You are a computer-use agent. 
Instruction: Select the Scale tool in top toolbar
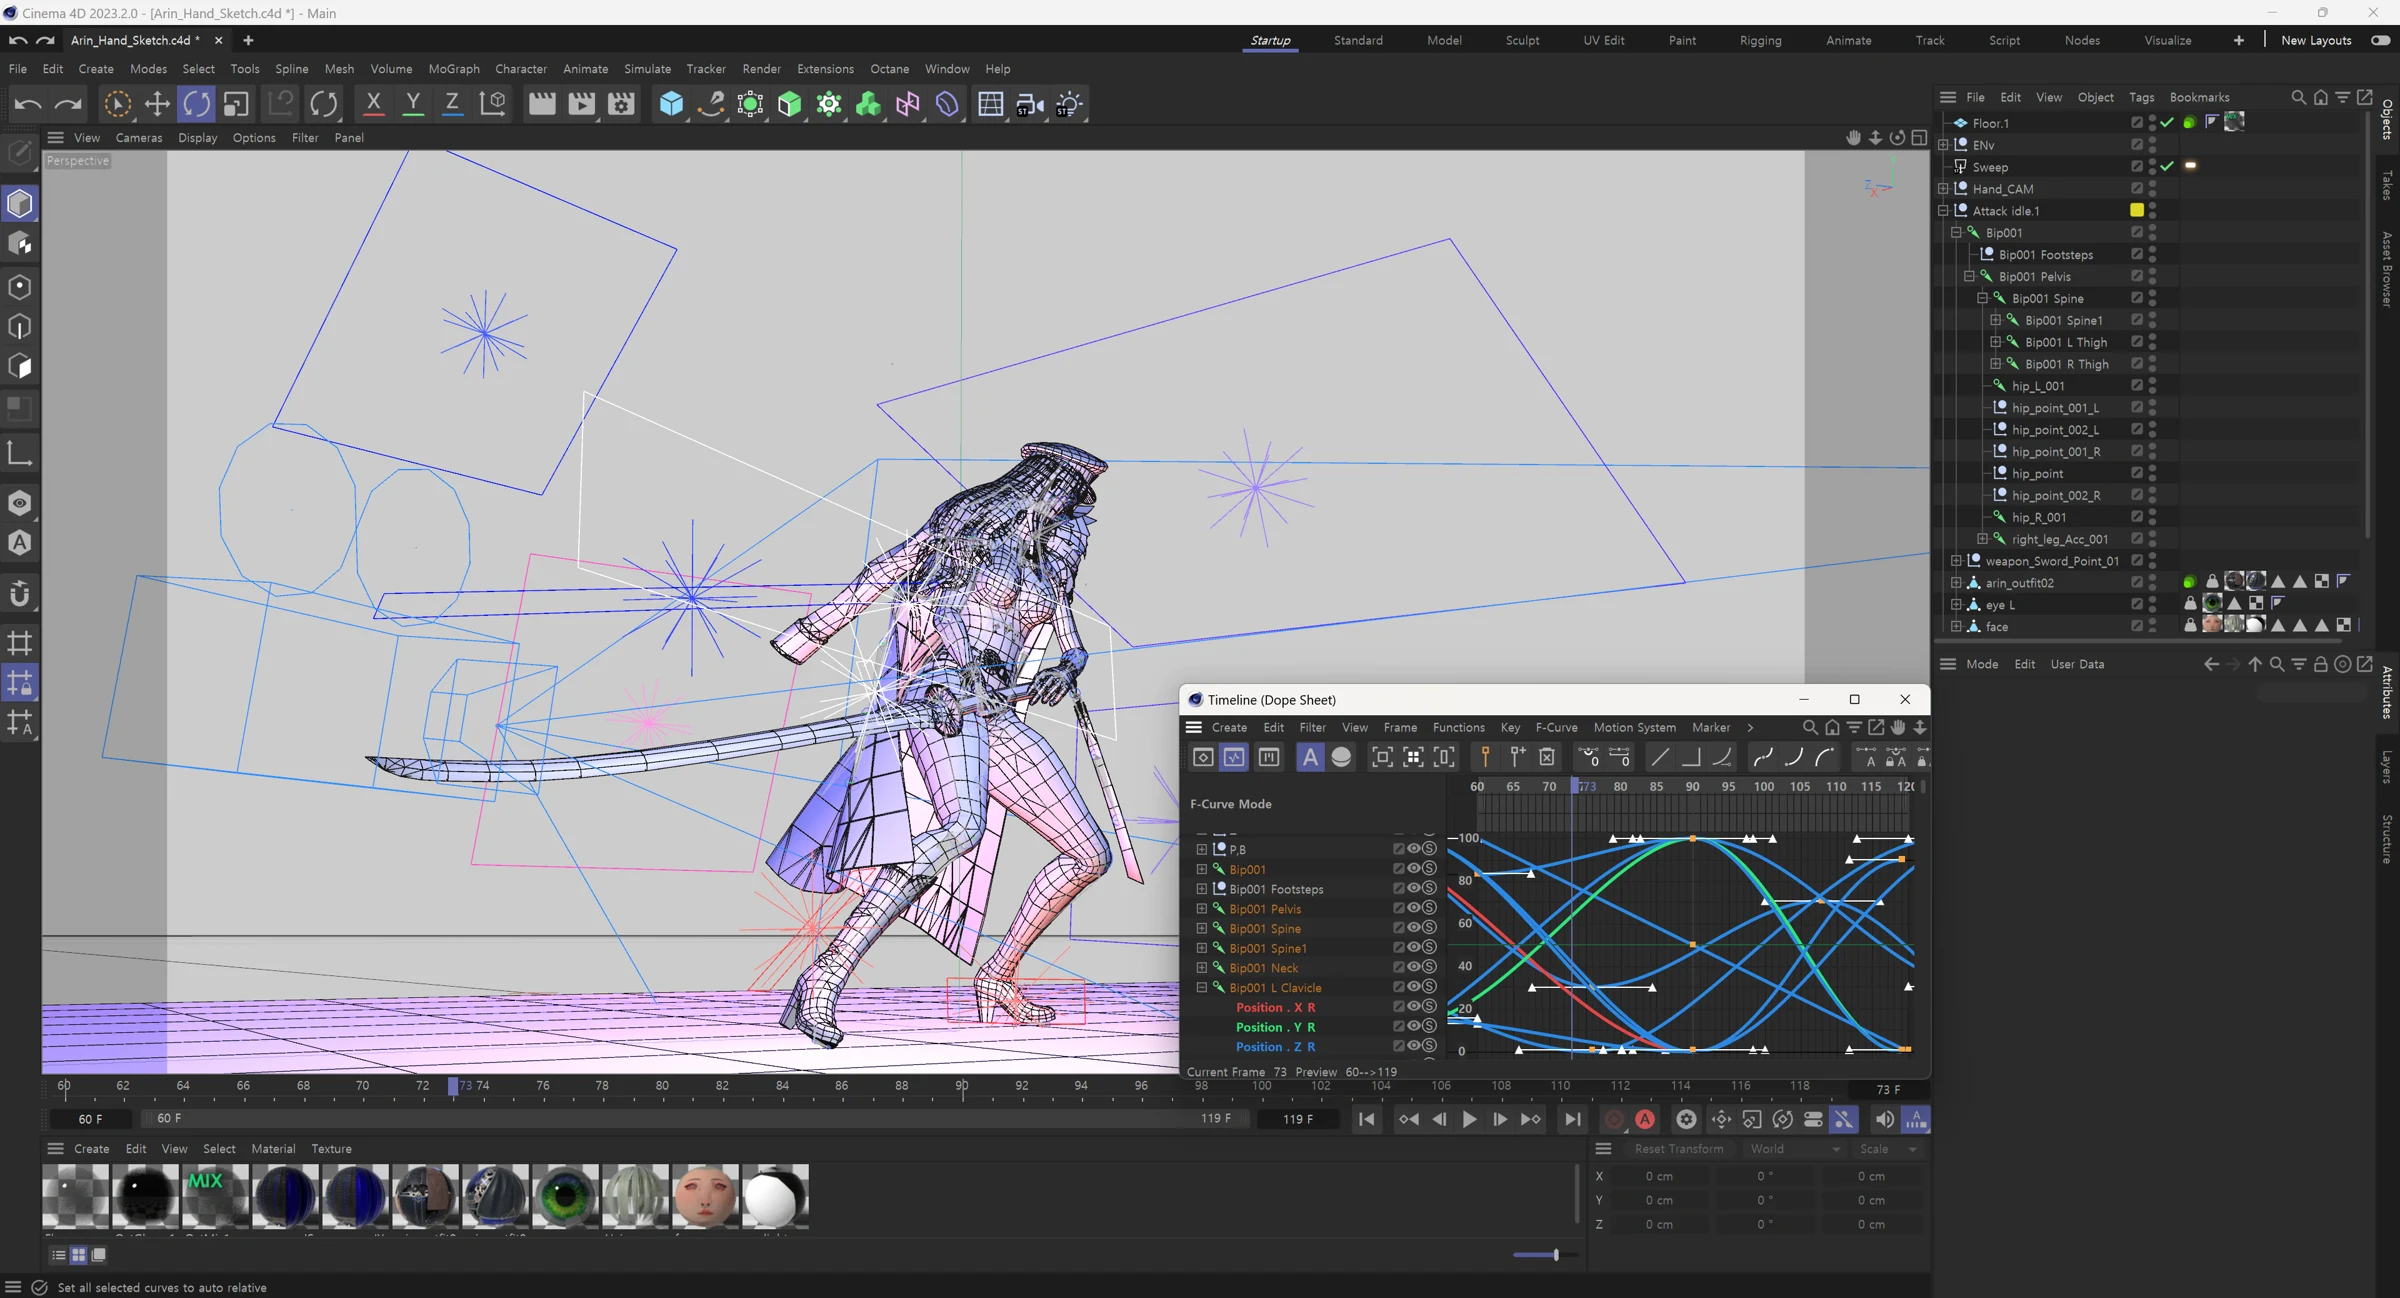point(236,104)
